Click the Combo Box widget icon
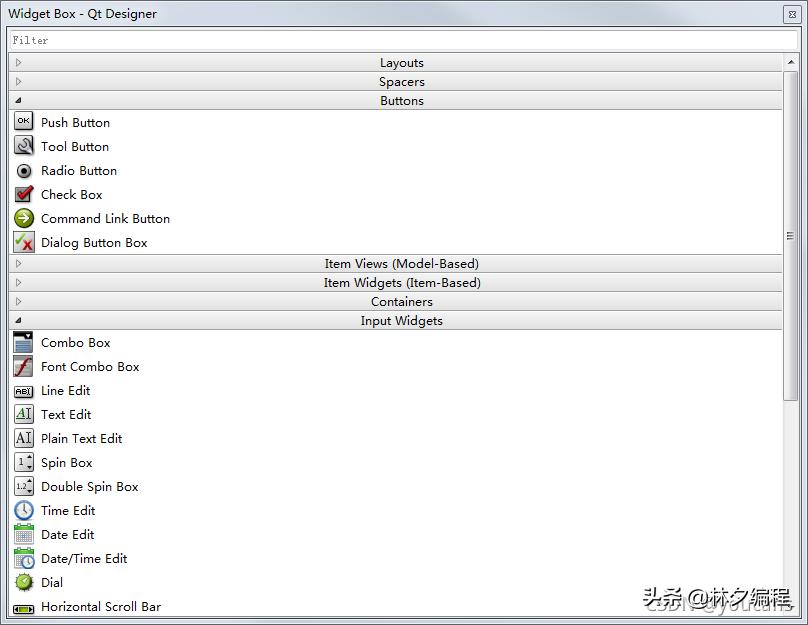808x625 pixels. [x=24, y=342]
